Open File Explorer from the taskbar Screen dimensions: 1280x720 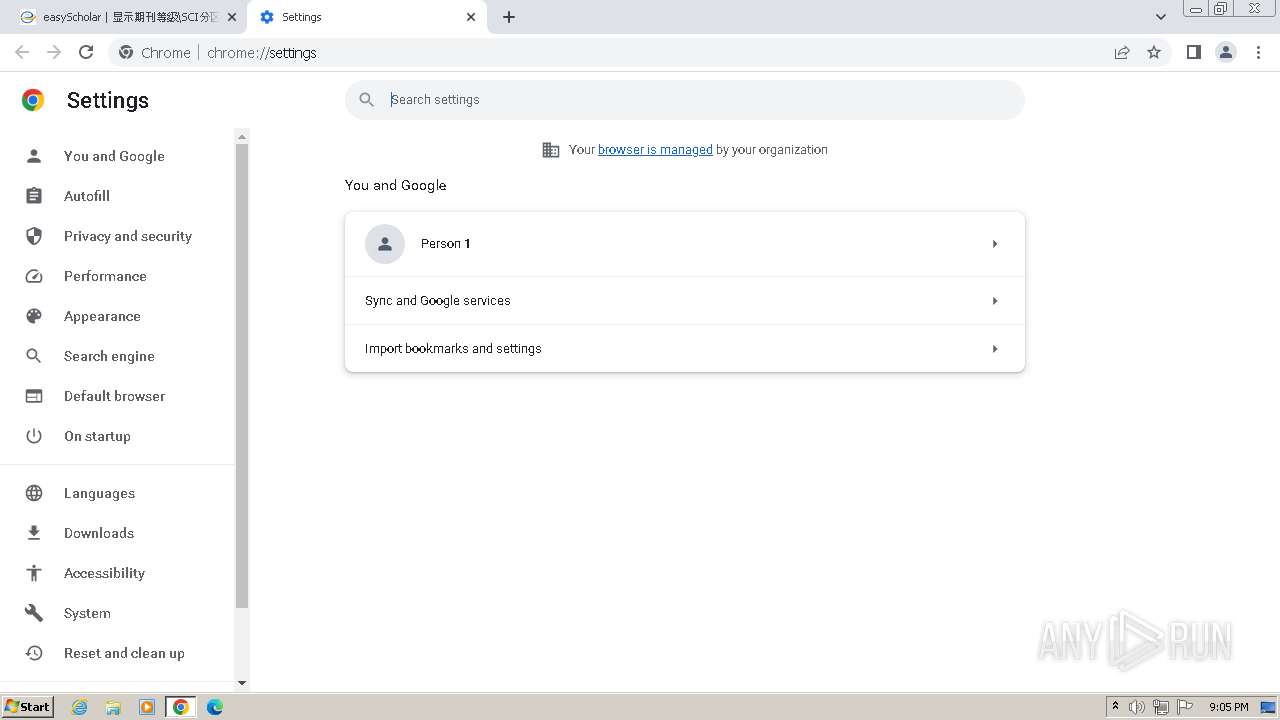(113, 707)
